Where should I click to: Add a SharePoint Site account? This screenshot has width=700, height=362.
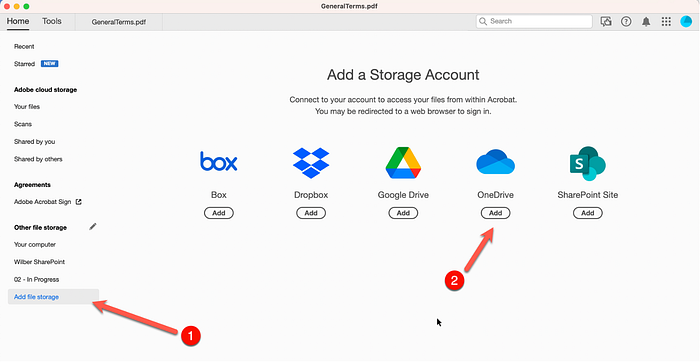click(x=588, y=213)
